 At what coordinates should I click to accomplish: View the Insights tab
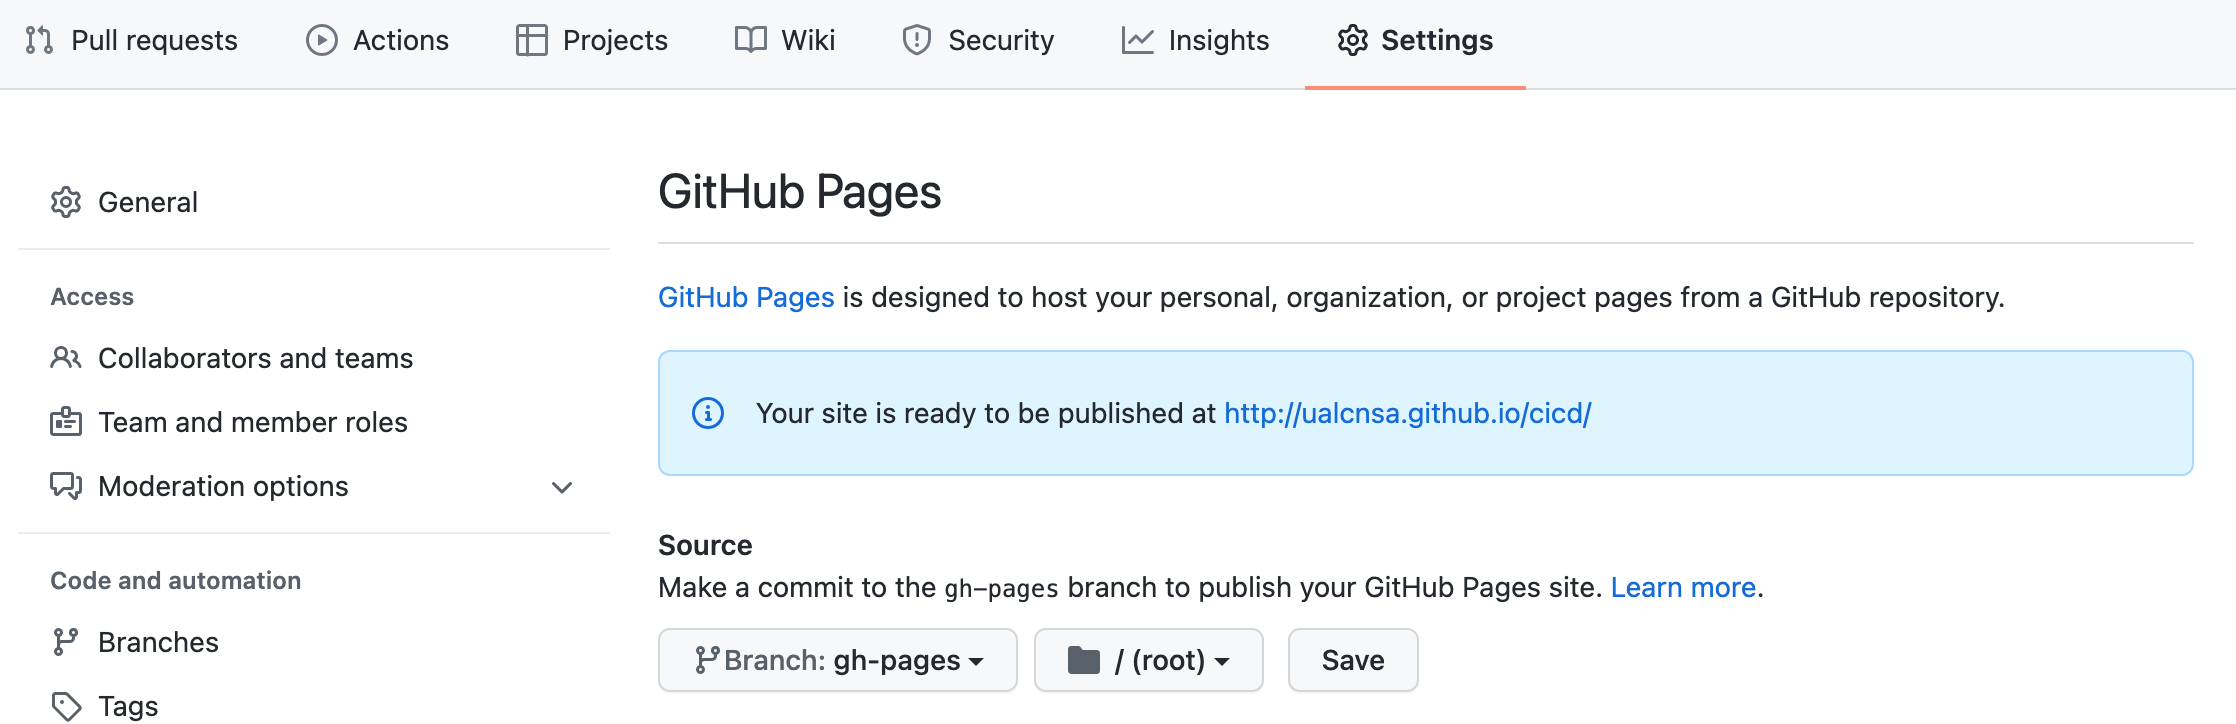tap(1195, 40)
